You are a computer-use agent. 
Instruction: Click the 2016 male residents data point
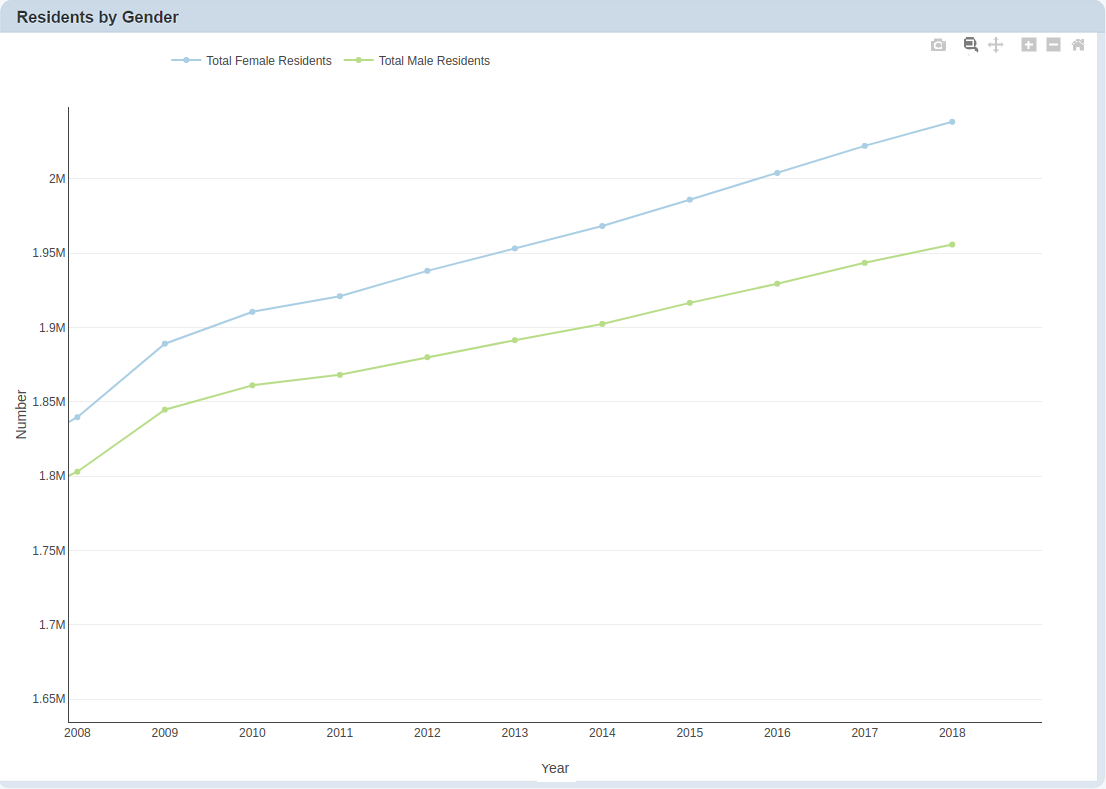[777, 284]
